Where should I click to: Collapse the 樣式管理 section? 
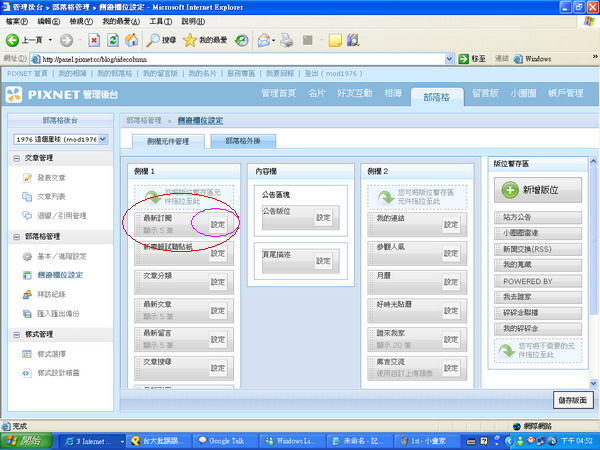click(x=16, y=335)
